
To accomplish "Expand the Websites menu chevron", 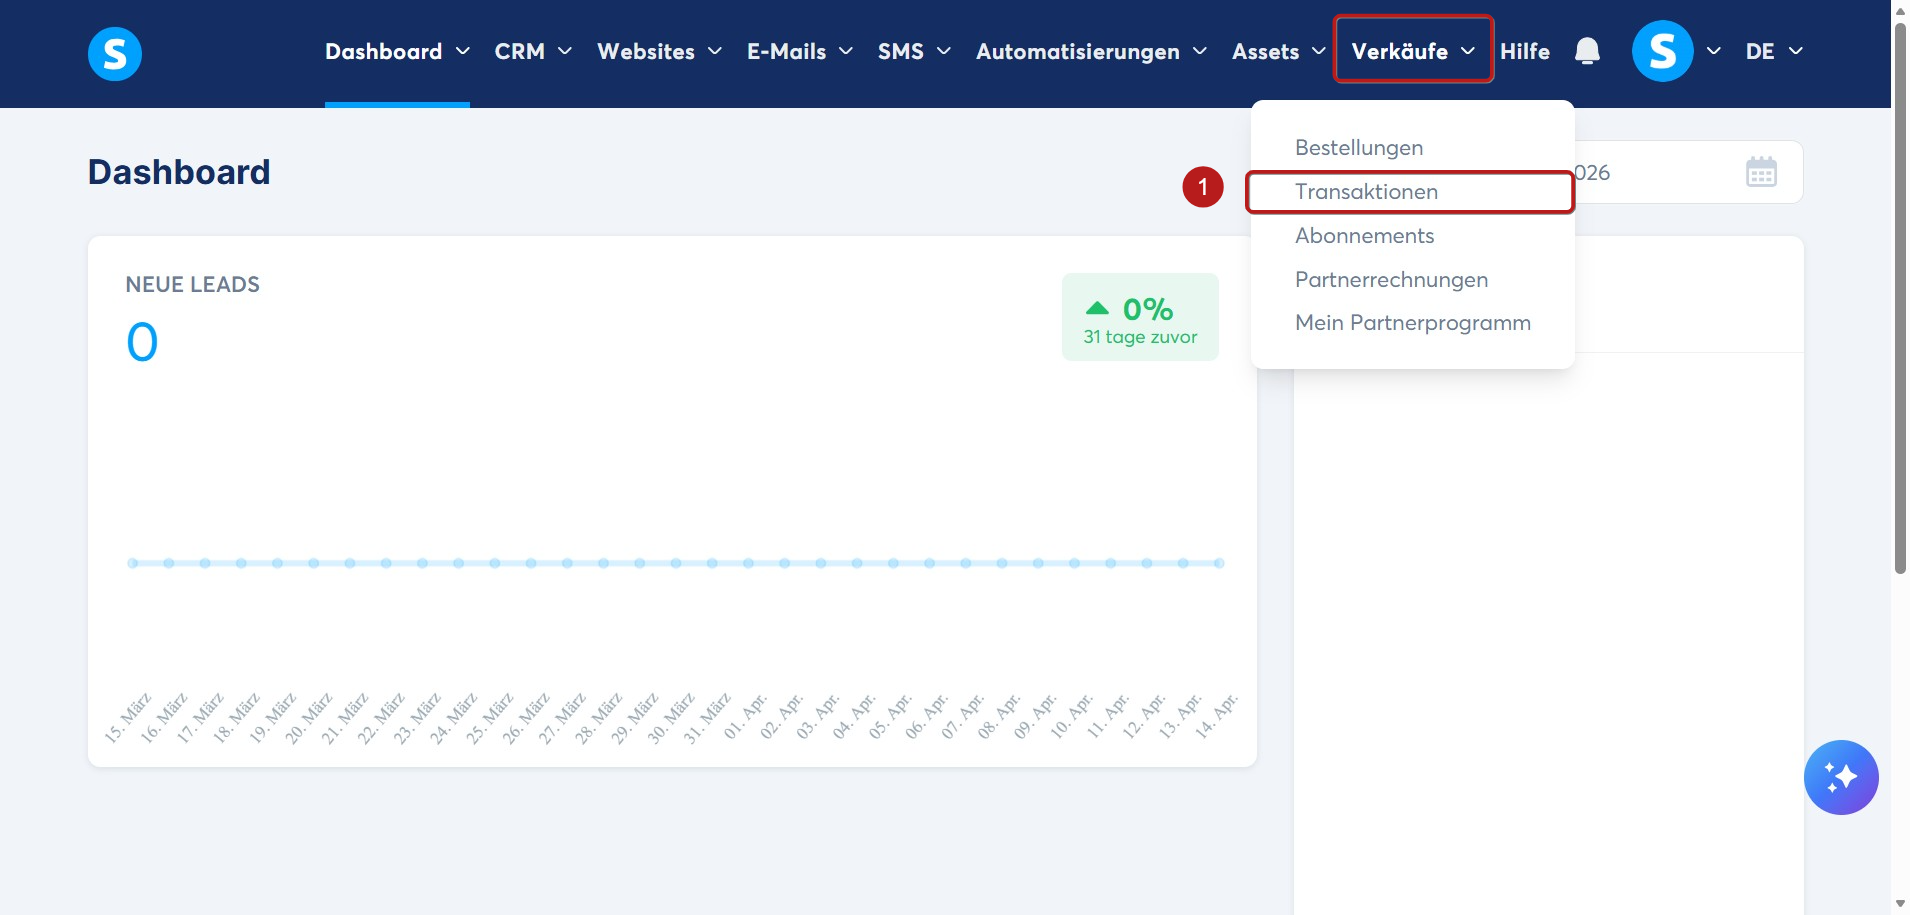I will pyautogui.click(x=715, y=51).
